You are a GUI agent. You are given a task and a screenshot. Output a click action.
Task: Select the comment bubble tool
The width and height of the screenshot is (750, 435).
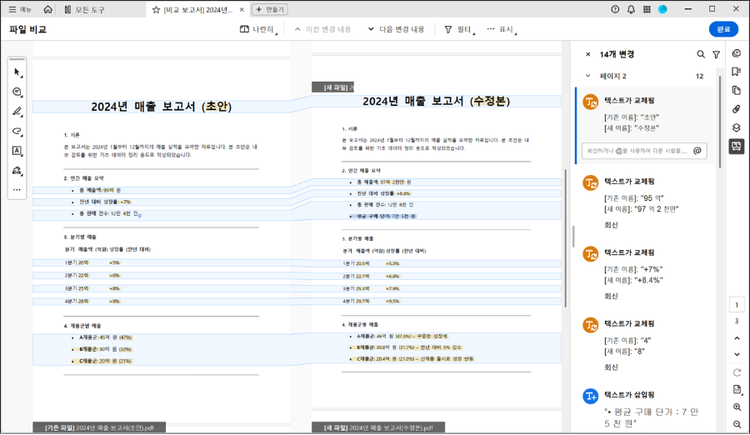17,92
